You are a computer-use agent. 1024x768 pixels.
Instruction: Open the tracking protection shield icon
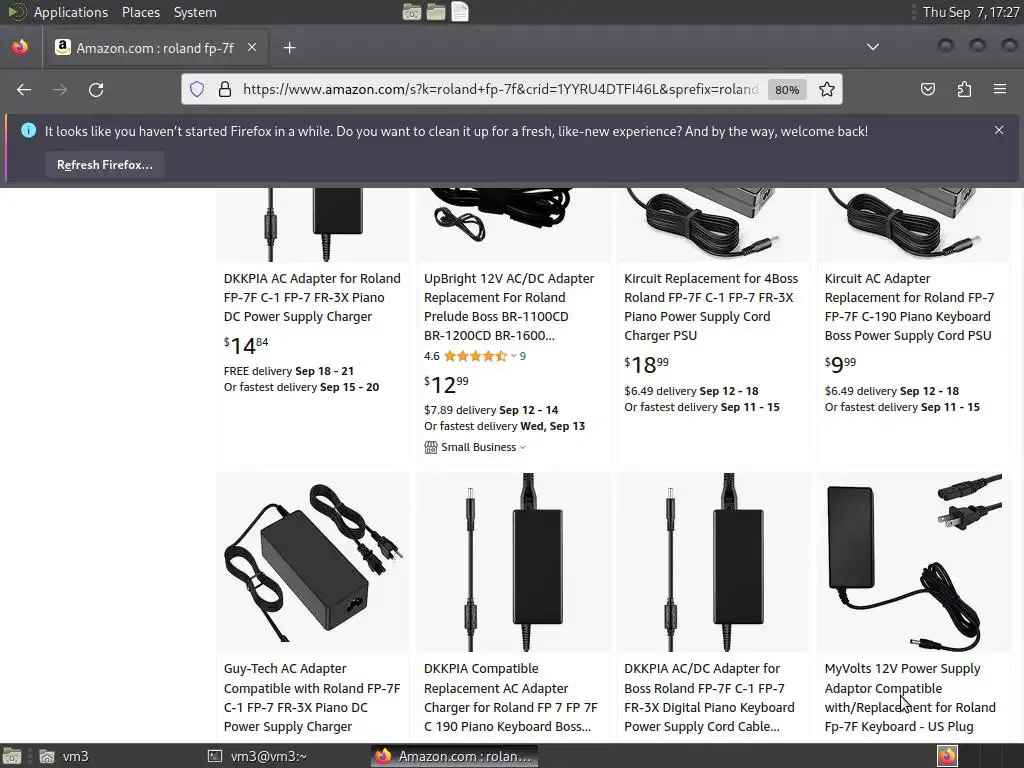[x=197, y=89]
